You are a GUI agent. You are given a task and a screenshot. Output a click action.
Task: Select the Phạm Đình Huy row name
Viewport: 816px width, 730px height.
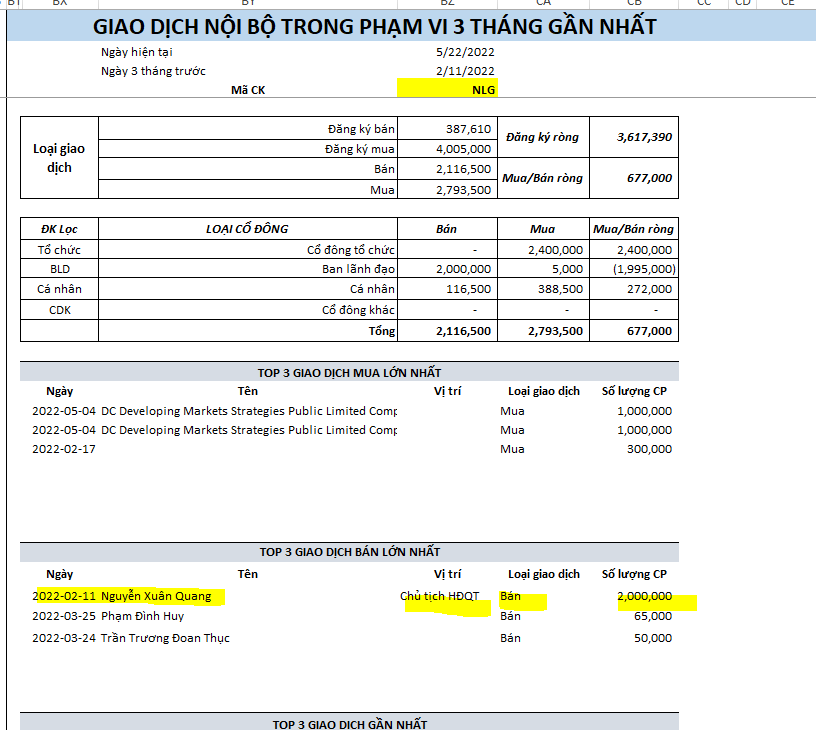click(x=143, y=616)
